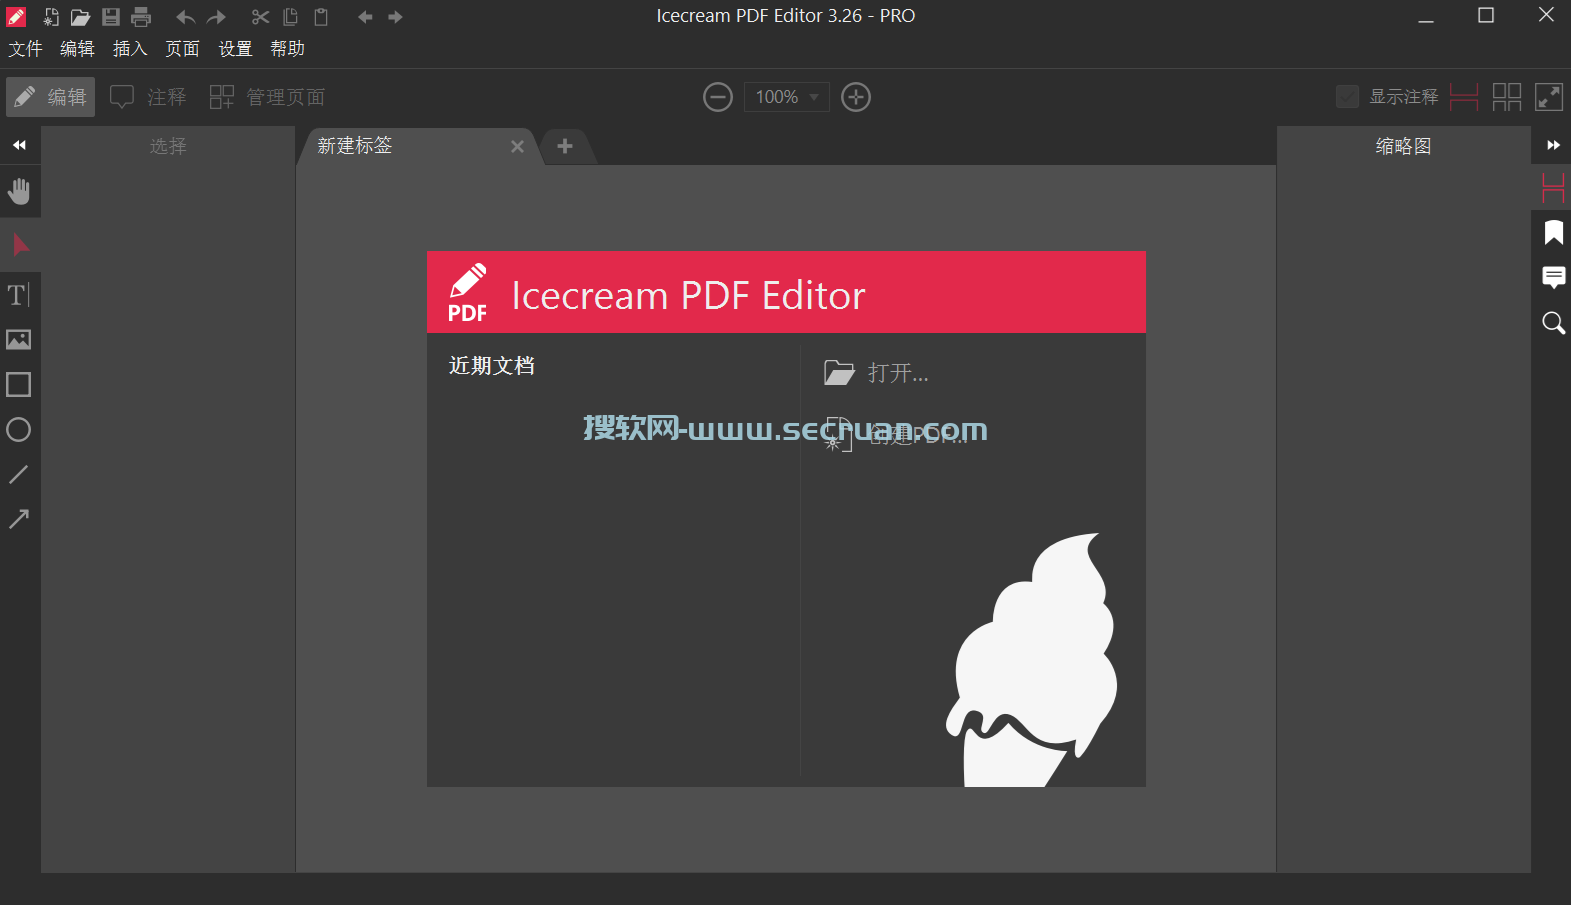Viewport: 1571px width, 905px height.
Task: Click the save disk icon in title bar
Action: click(x=111, y=17)
